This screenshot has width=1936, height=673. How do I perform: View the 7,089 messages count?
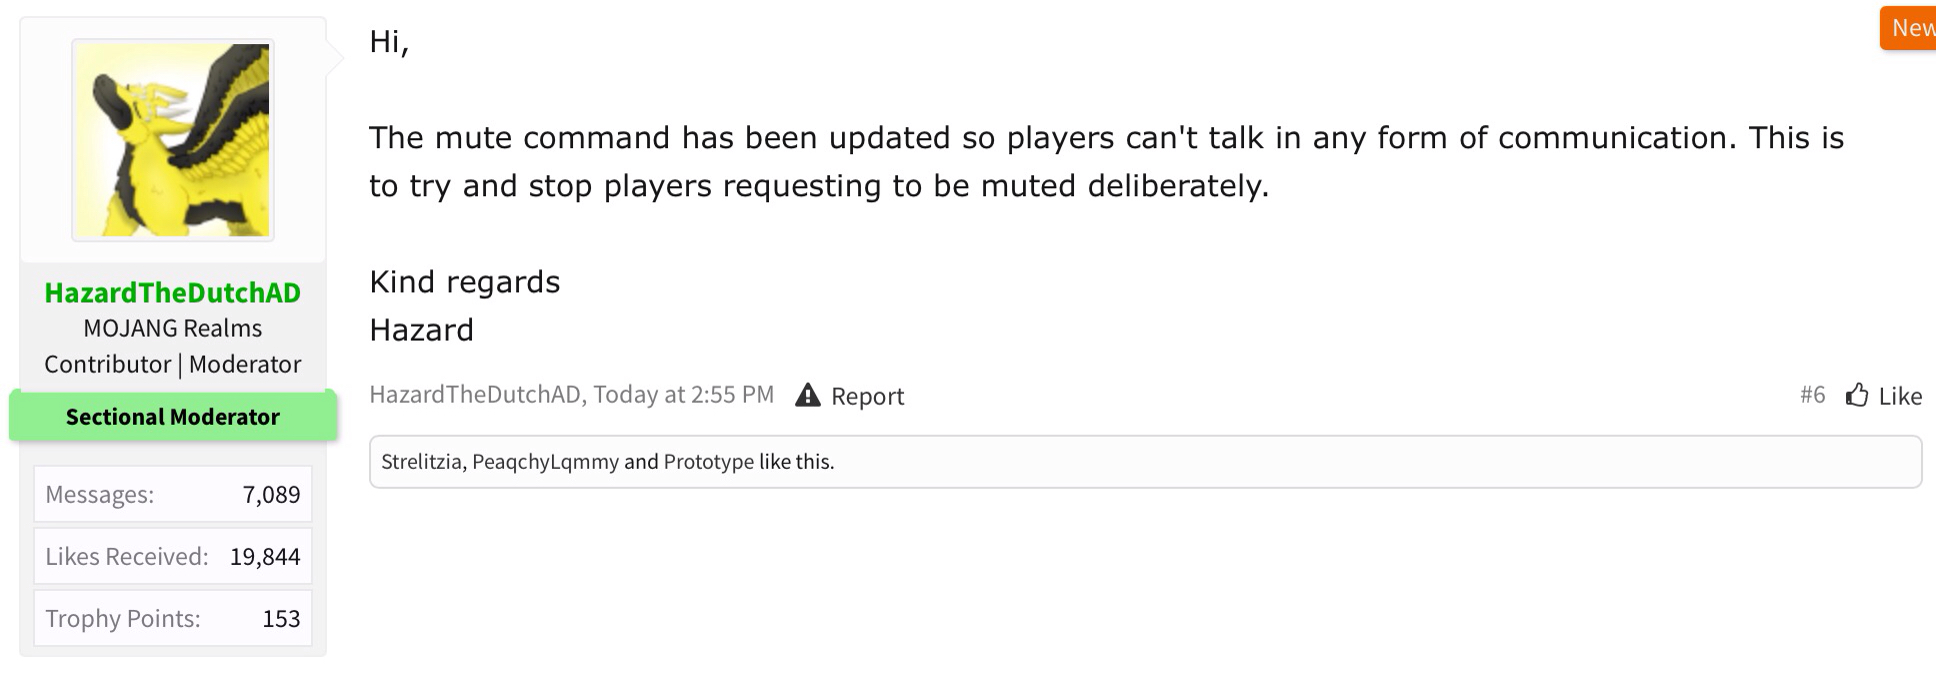(271, 495)
